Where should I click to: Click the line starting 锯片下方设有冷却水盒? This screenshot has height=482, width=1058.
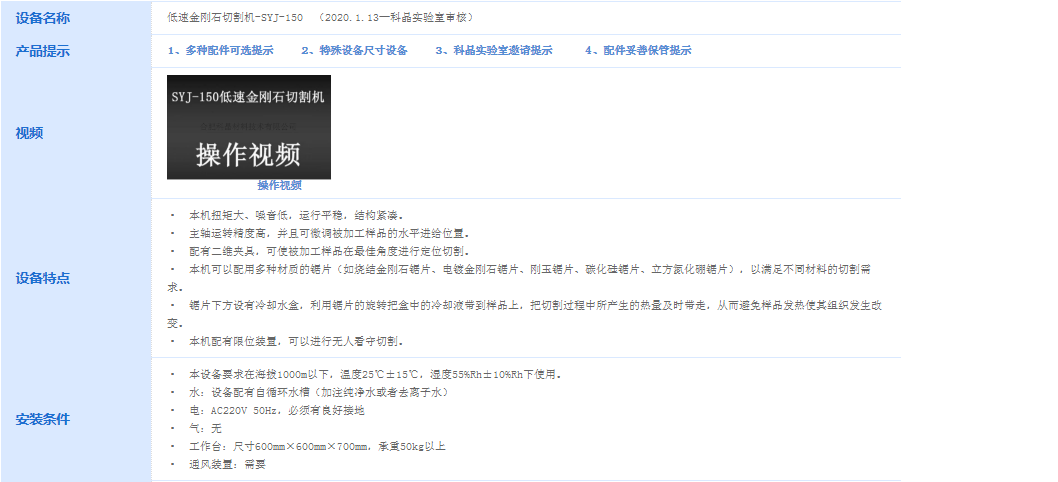pyautogui.click(x=525, y=315)
